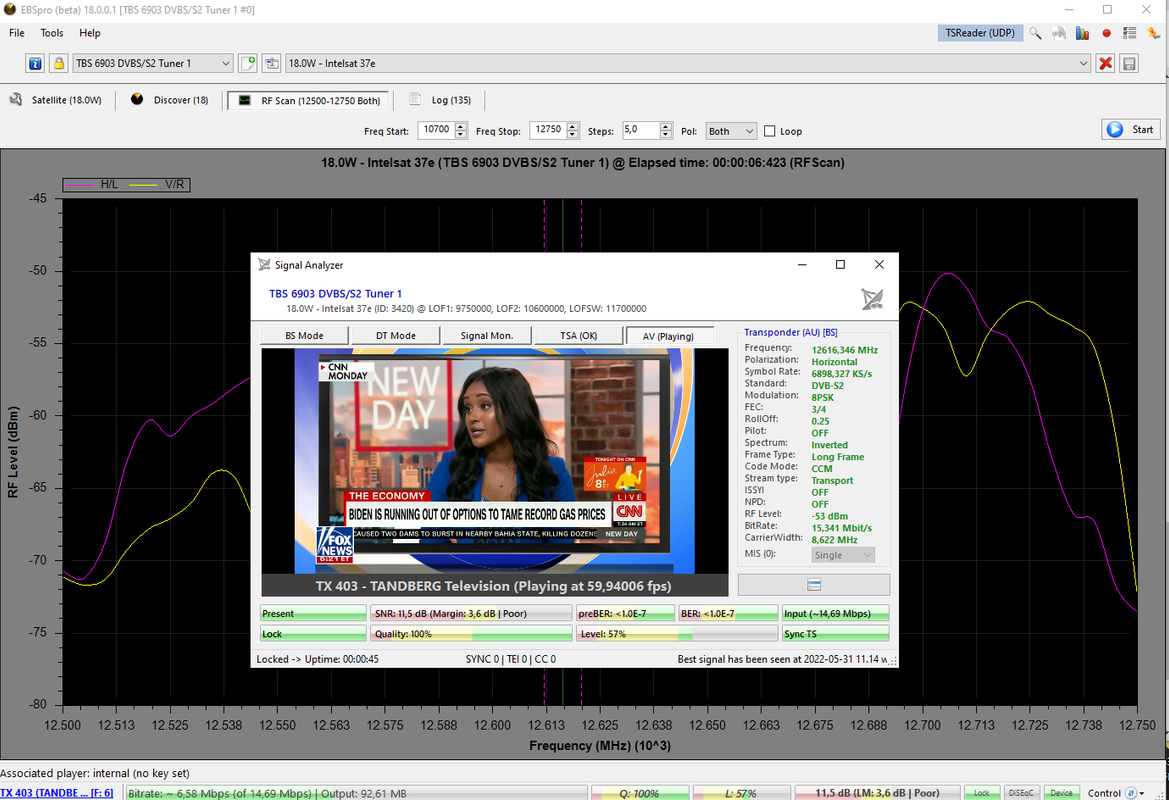
Task: Decrease Freq Stop with down stepper
Action: tap(573, 135)
